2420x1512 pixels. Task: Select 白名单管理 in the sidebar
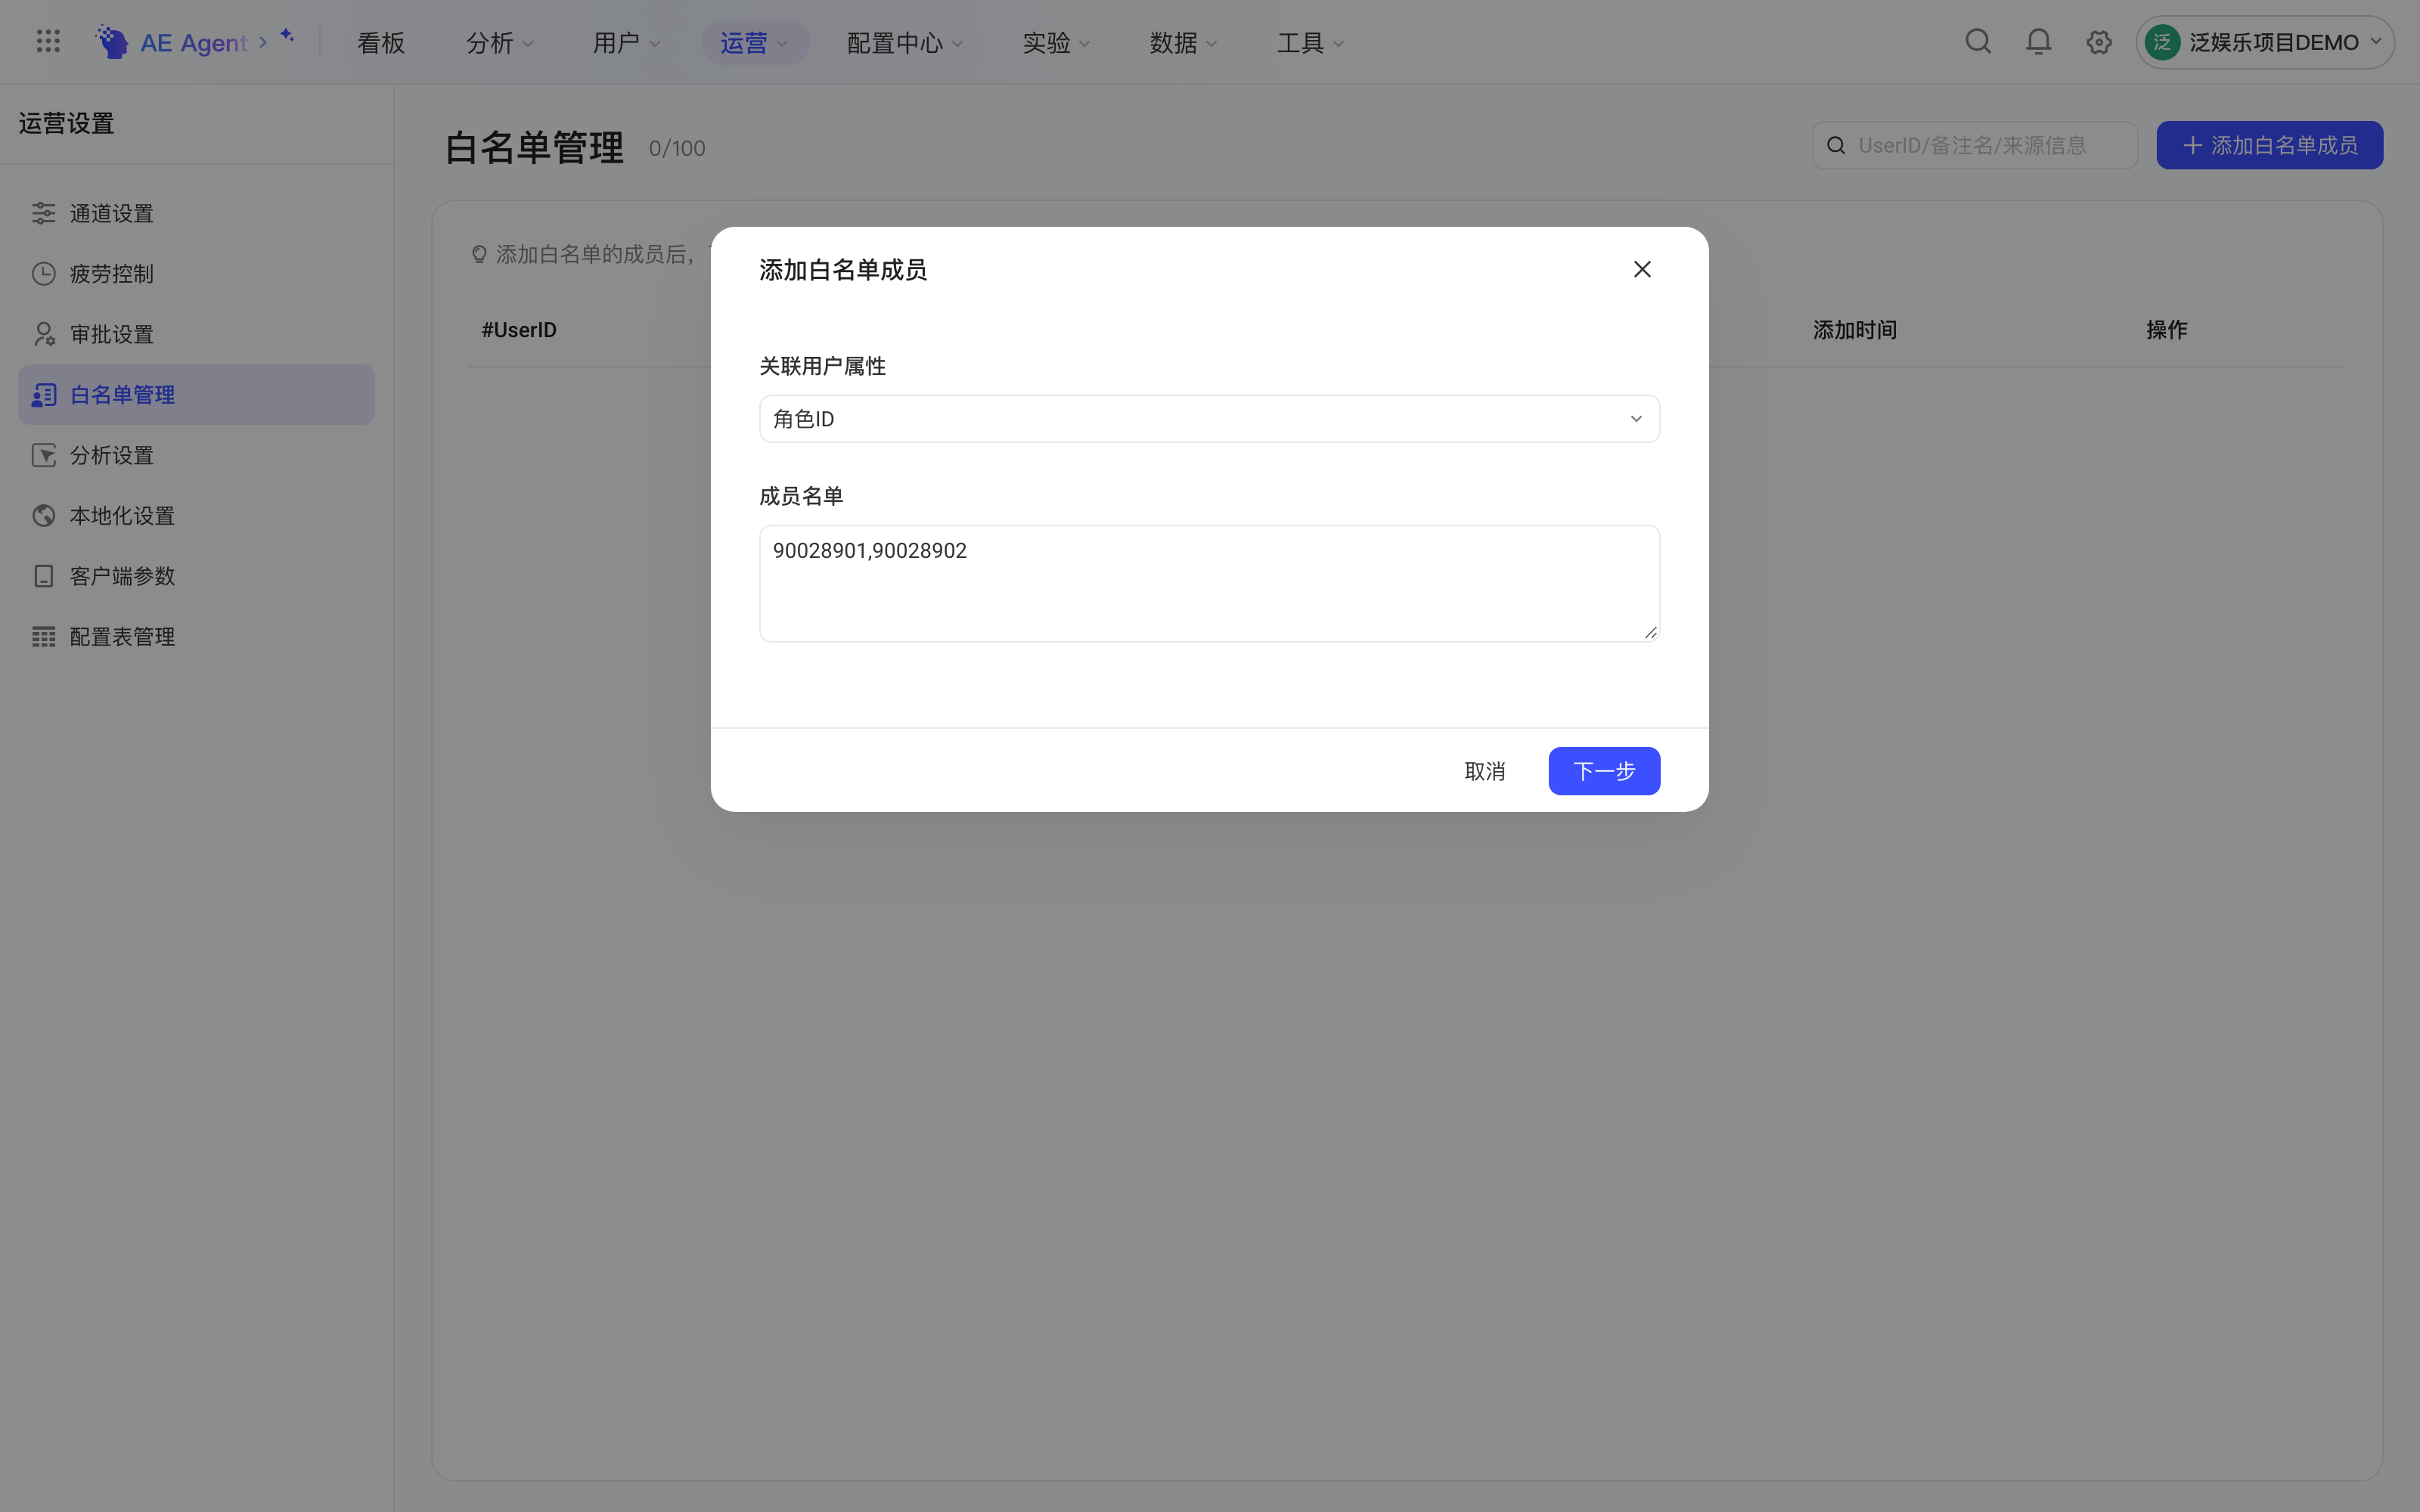(196, 395)
